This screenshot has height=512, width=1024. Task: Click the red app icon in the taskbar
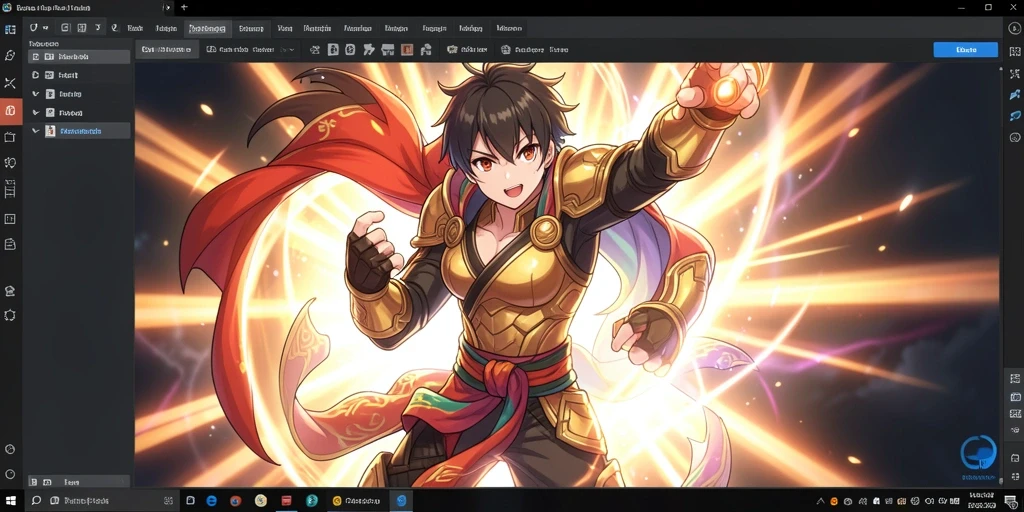pyautogui.click(x=286, y=501)
